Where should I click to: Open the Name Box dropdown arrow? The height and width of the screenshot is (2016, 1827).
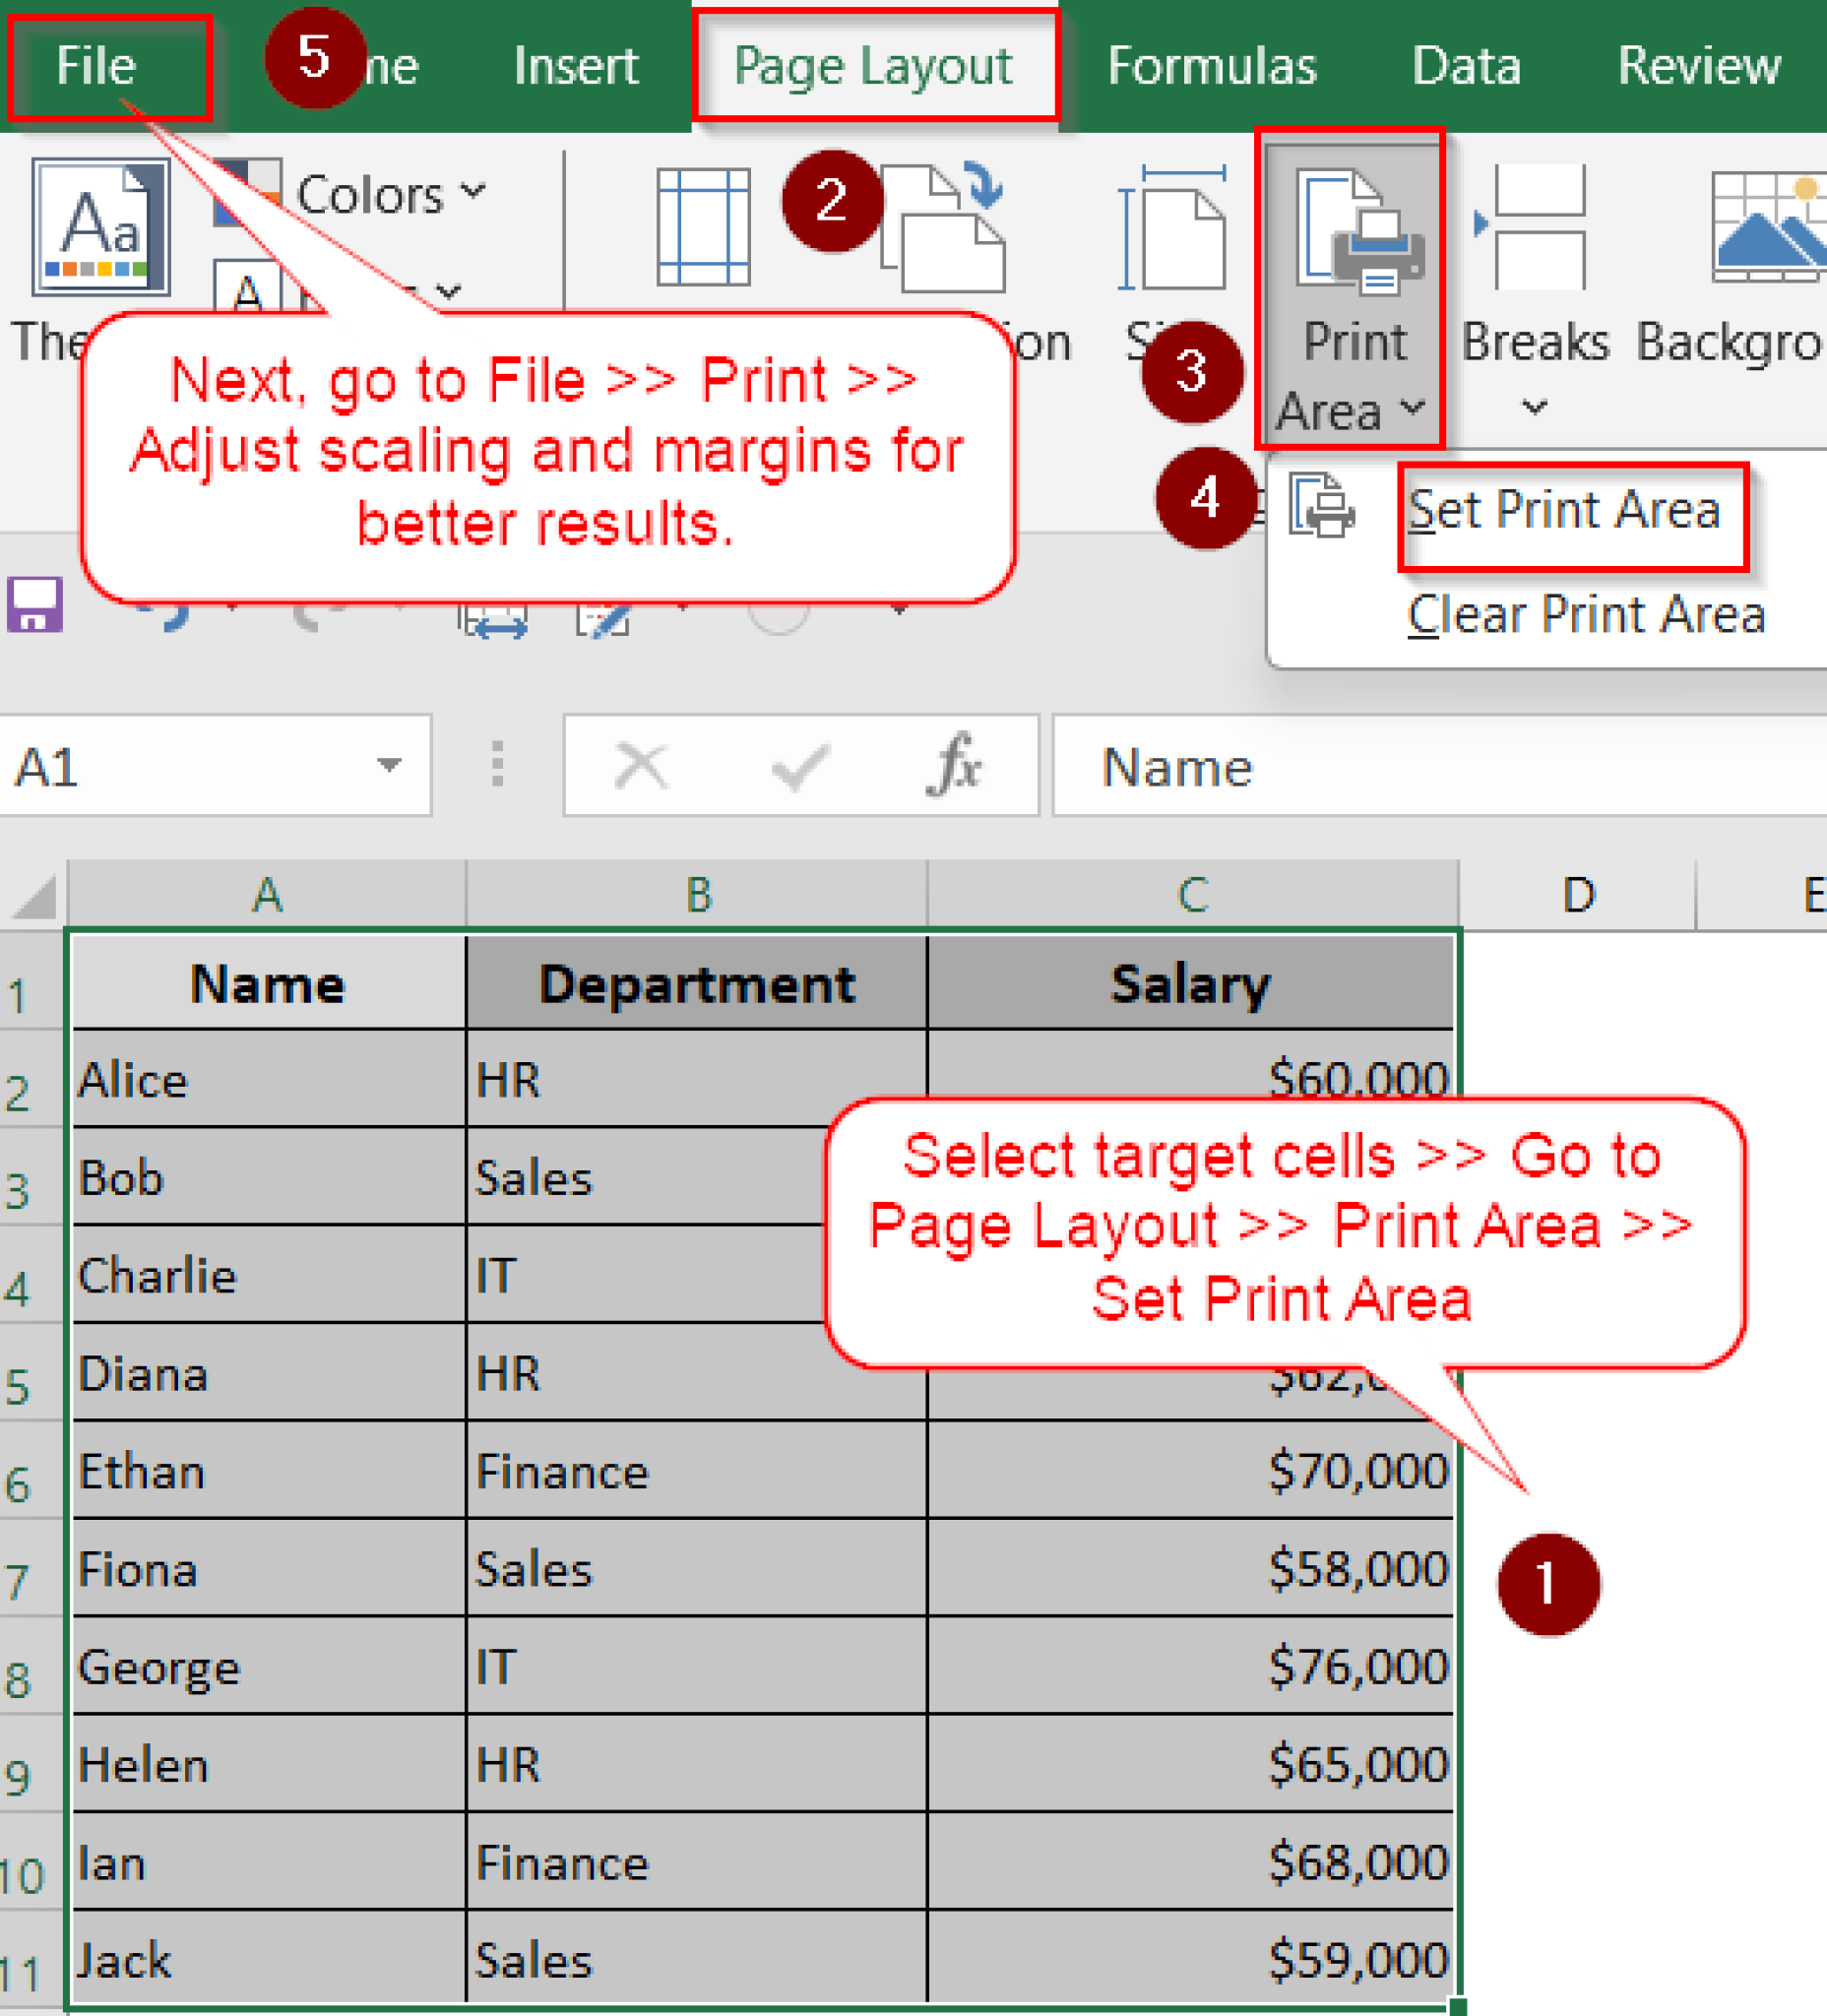(390, 765)
